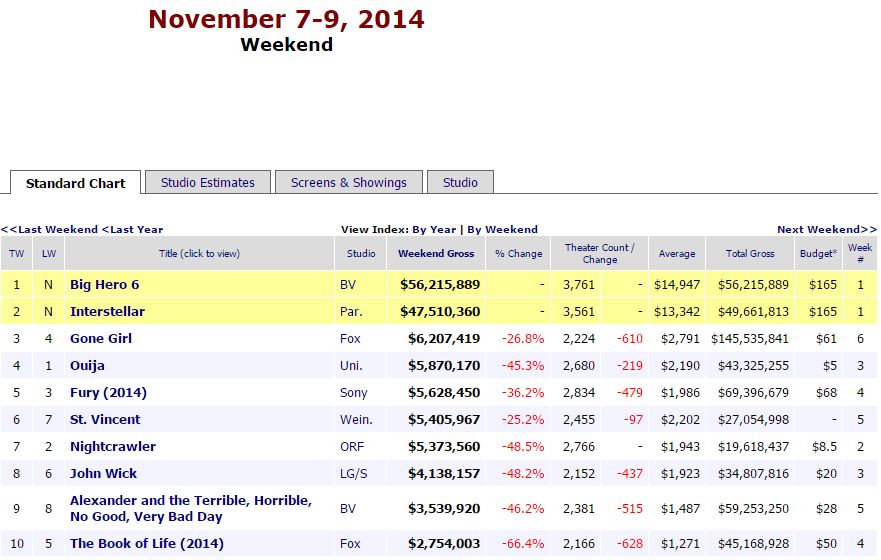
Task: Open Ouija movie details
Action: 87,365
